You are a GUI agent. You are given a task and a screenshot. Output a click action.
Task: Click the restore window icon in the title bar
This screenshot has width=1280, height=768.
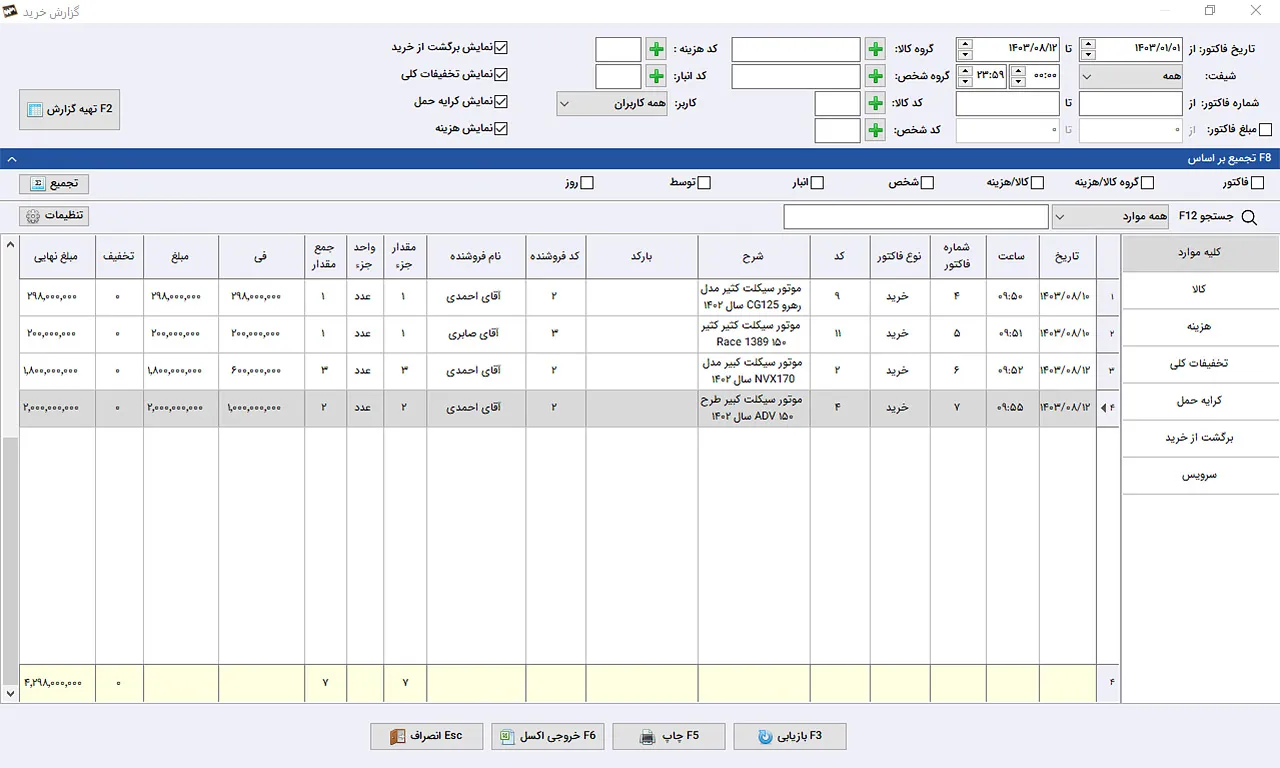click(1210, 11)
